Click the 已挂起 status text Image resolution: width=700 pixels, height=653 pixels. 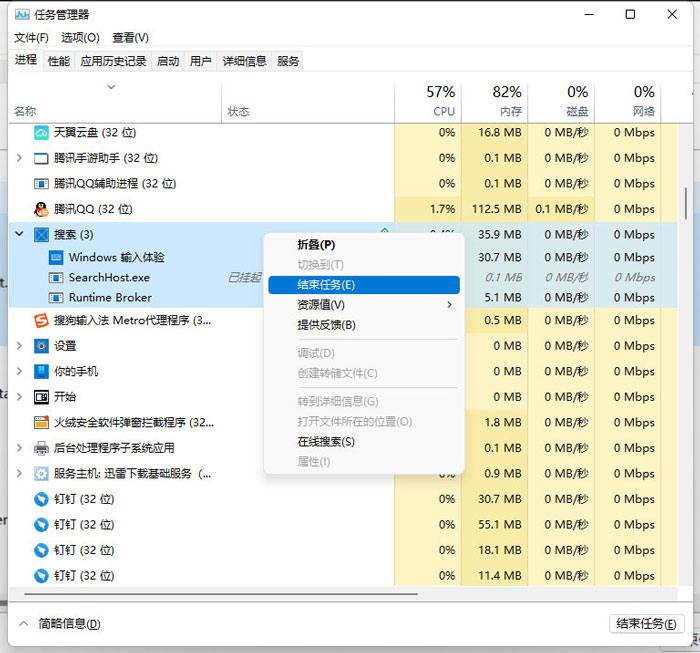point(244,278)
